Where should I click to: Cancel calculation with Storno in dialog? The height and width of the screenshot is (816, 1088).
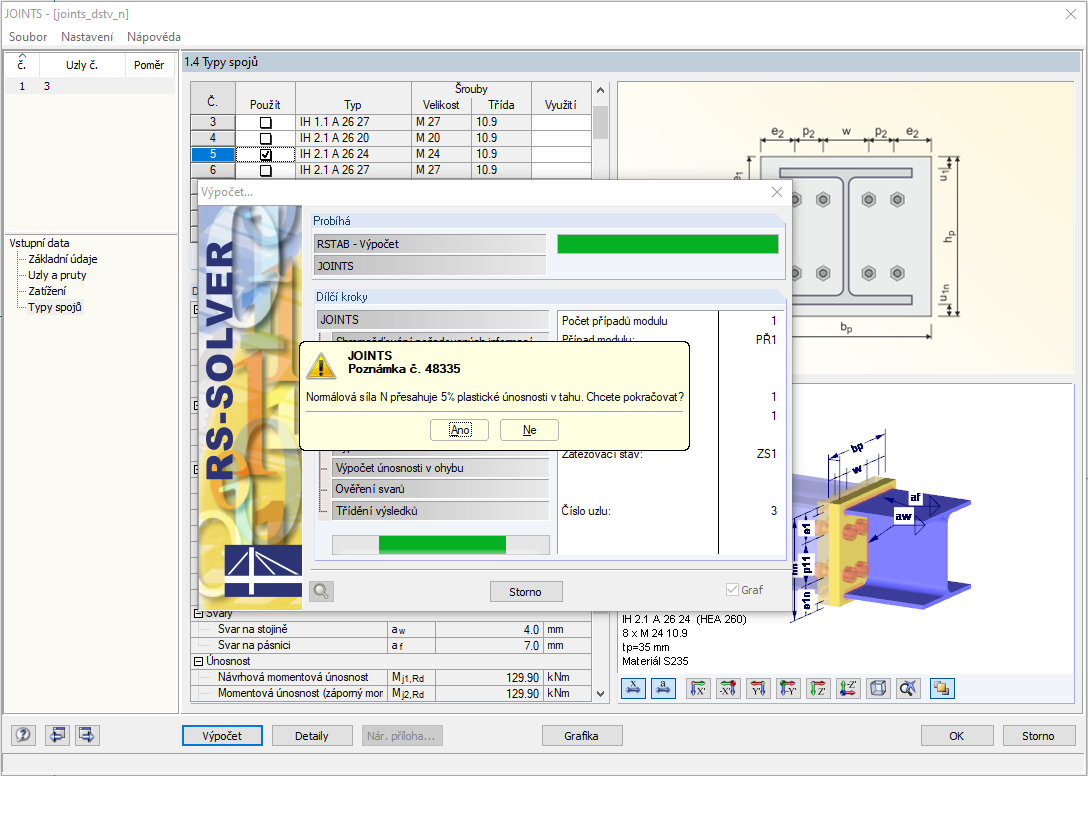(x=526, y=592)
